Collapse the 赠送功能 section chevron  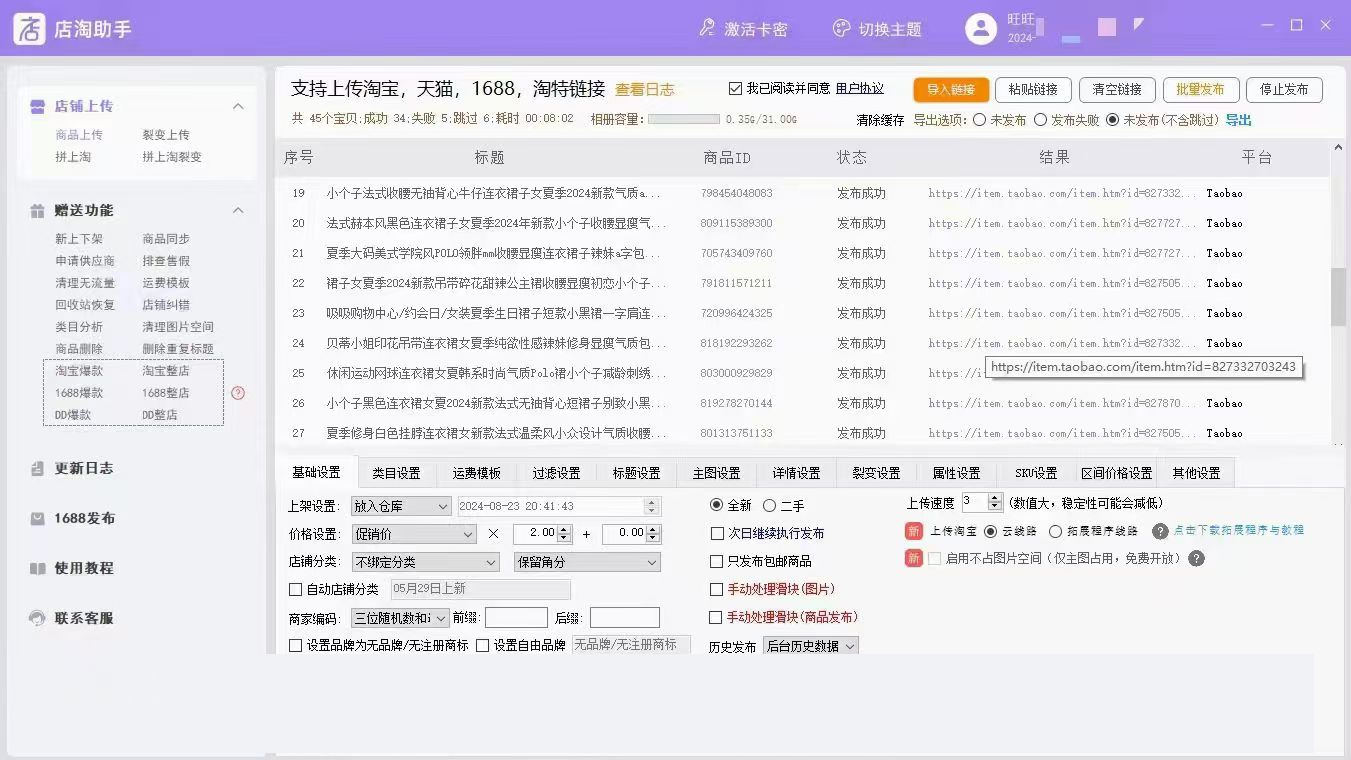tap(238, 210)
